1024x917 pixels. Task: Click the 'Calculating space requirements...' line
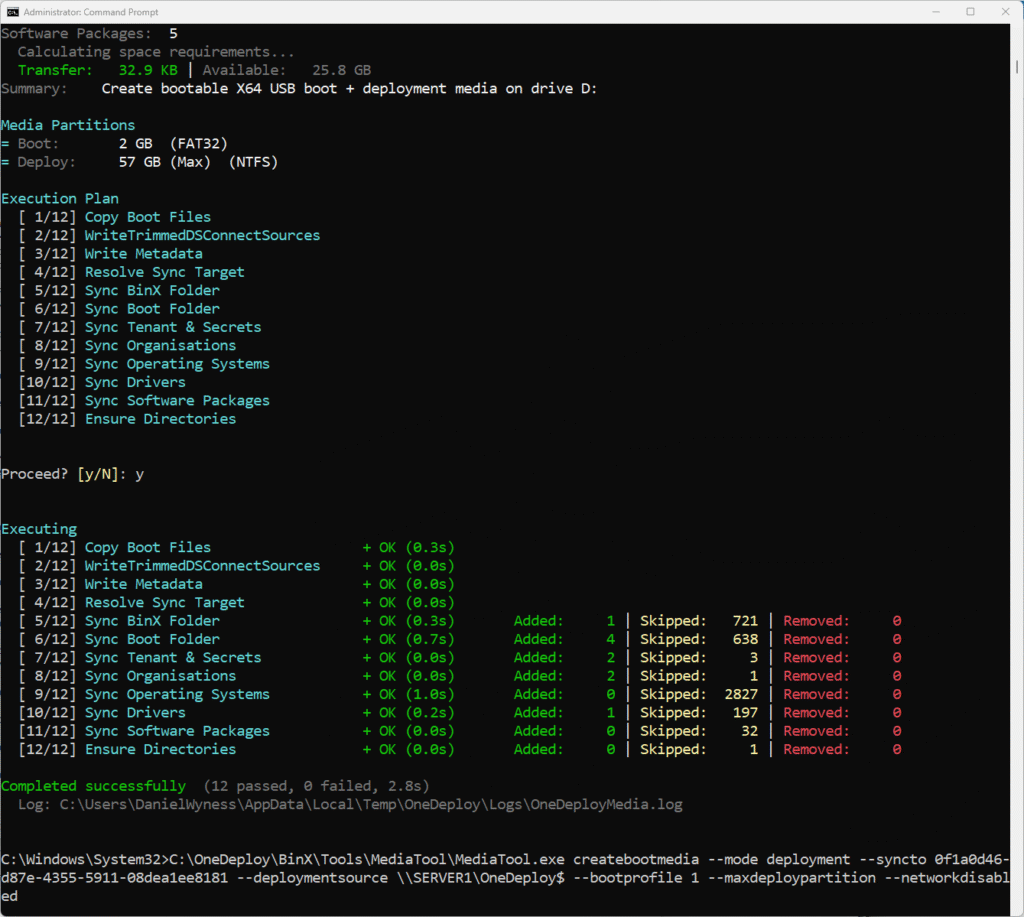tap(156, 52)
